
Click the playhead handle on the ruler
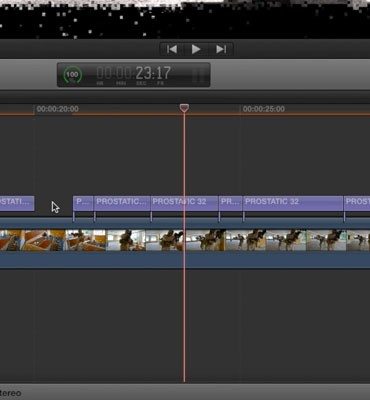coord(184,108)
